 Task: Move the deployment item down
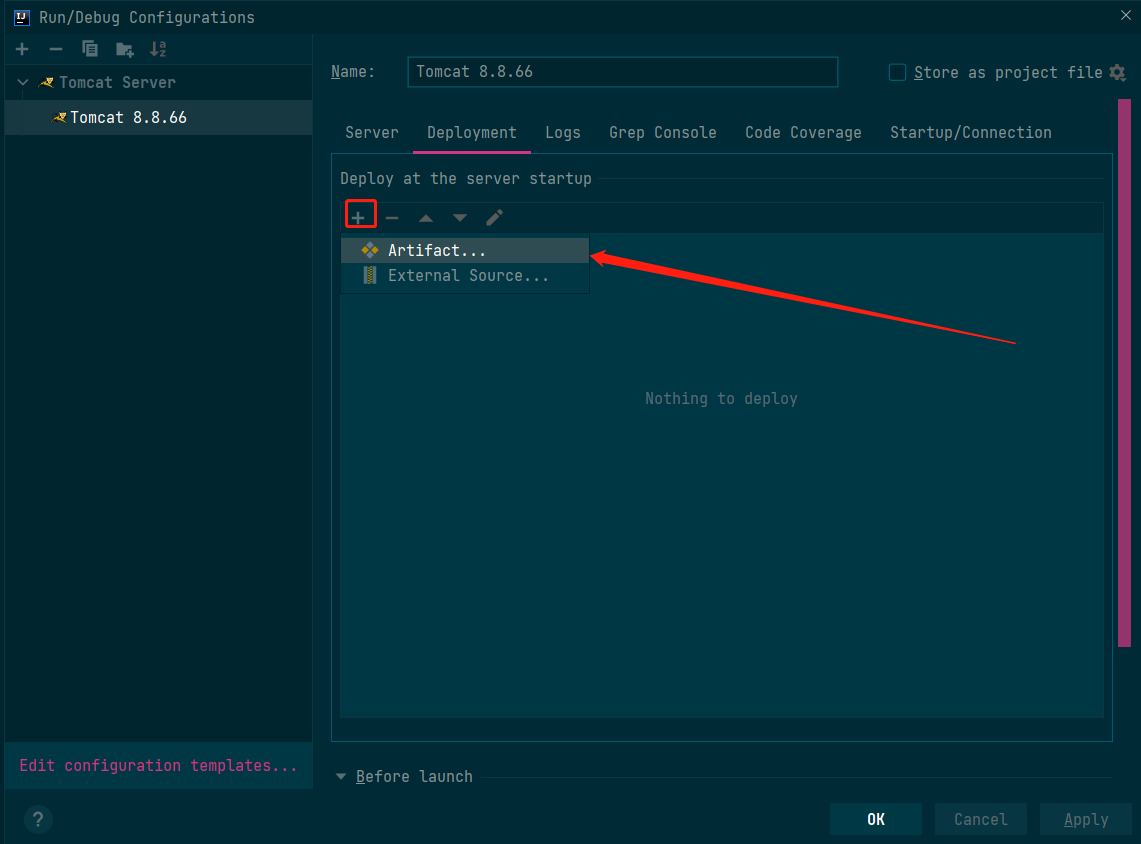click(460, 218)
